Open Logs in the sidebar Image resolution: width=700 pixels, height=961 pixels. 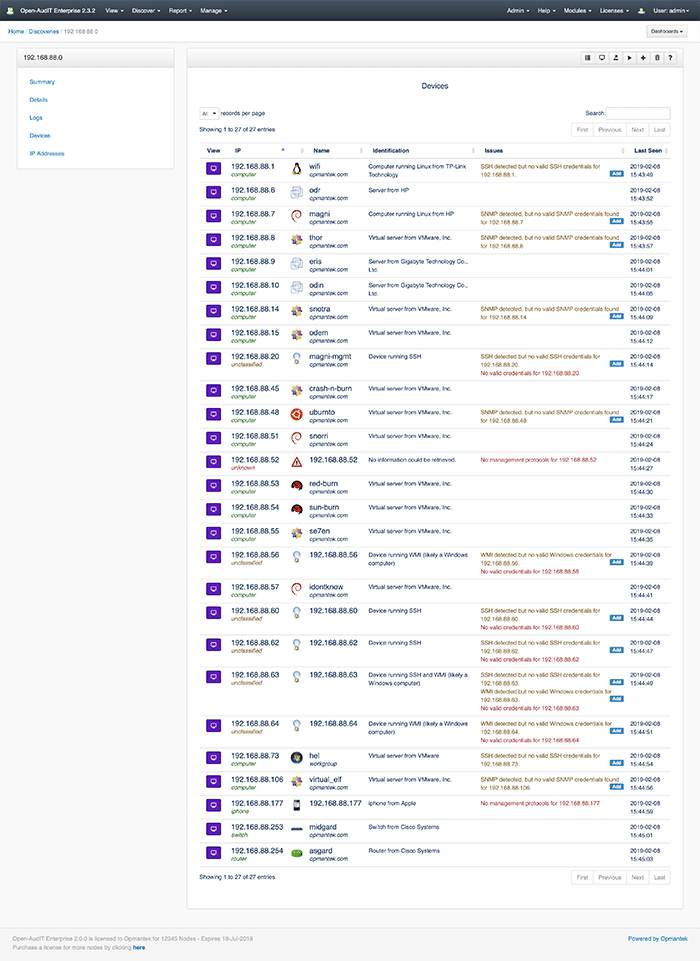click(x=36, y=117)
